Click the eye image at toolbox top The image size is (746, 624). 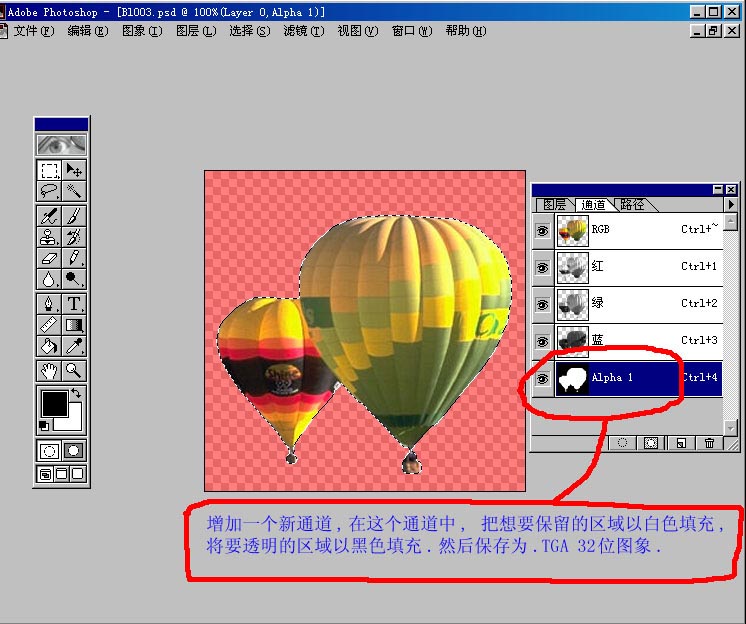[x=61, y=145]
